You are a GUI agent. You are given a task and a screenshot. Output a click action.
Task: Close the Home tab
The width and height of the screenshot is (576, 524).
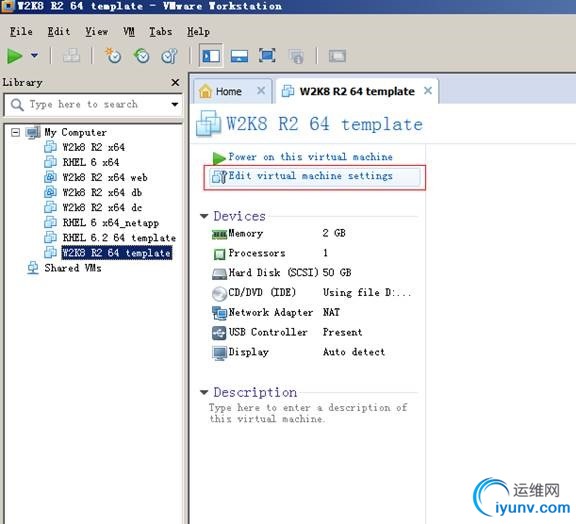click(x=261, y=90)
